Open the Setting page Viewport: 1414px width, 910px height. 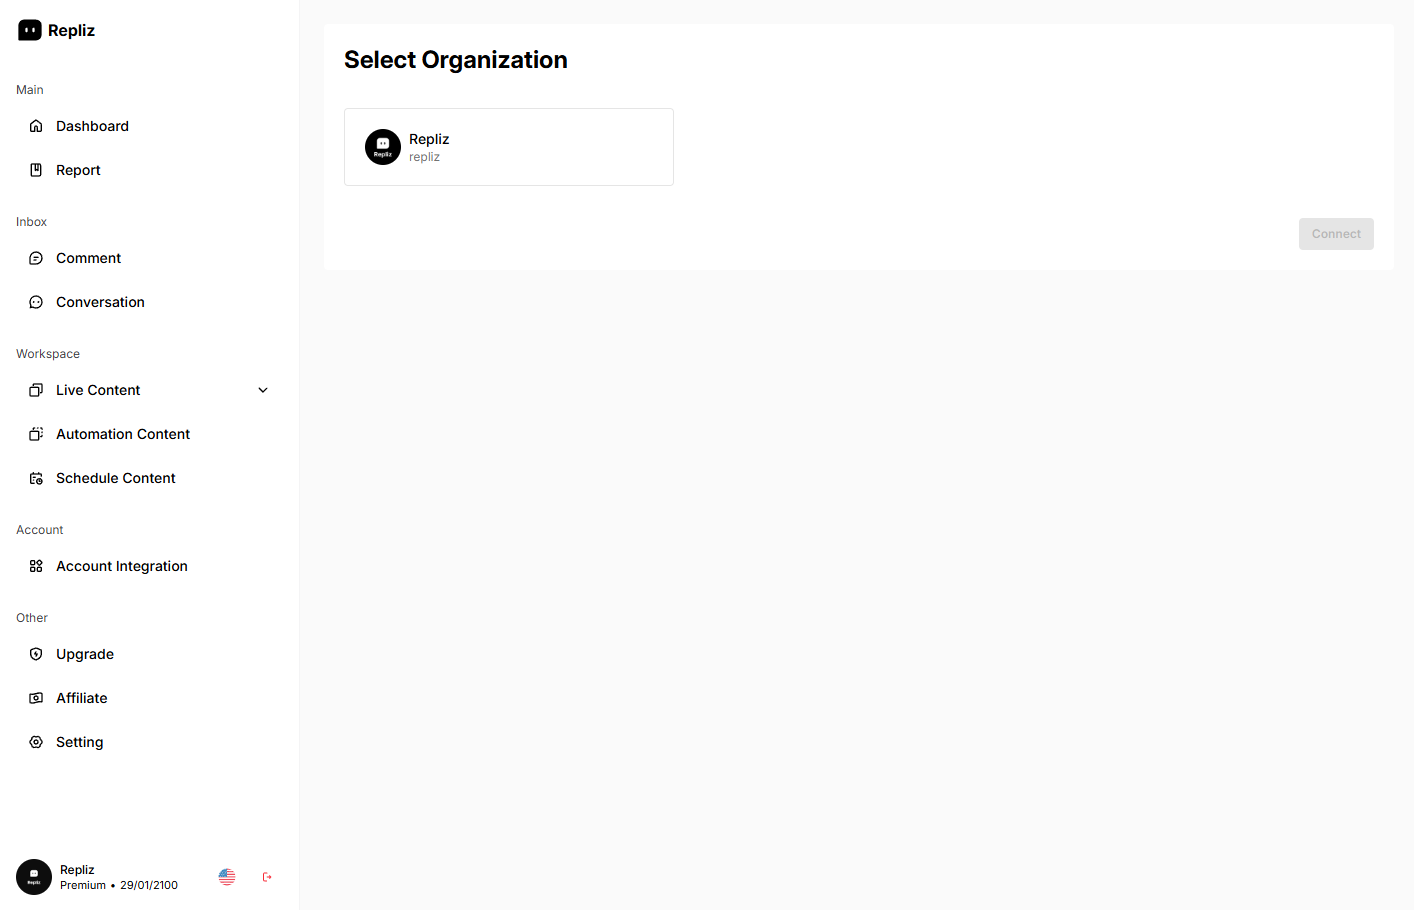[79, 742]
